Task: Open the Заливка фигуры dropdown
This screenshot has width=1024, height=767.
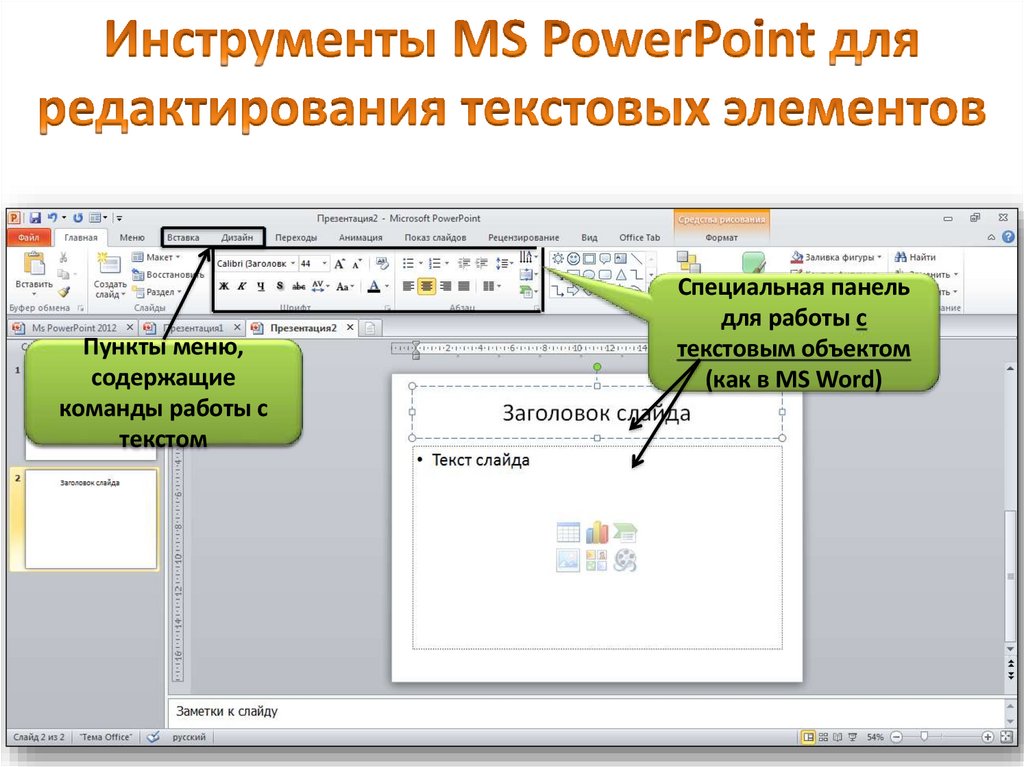Action: coord(837,257)
